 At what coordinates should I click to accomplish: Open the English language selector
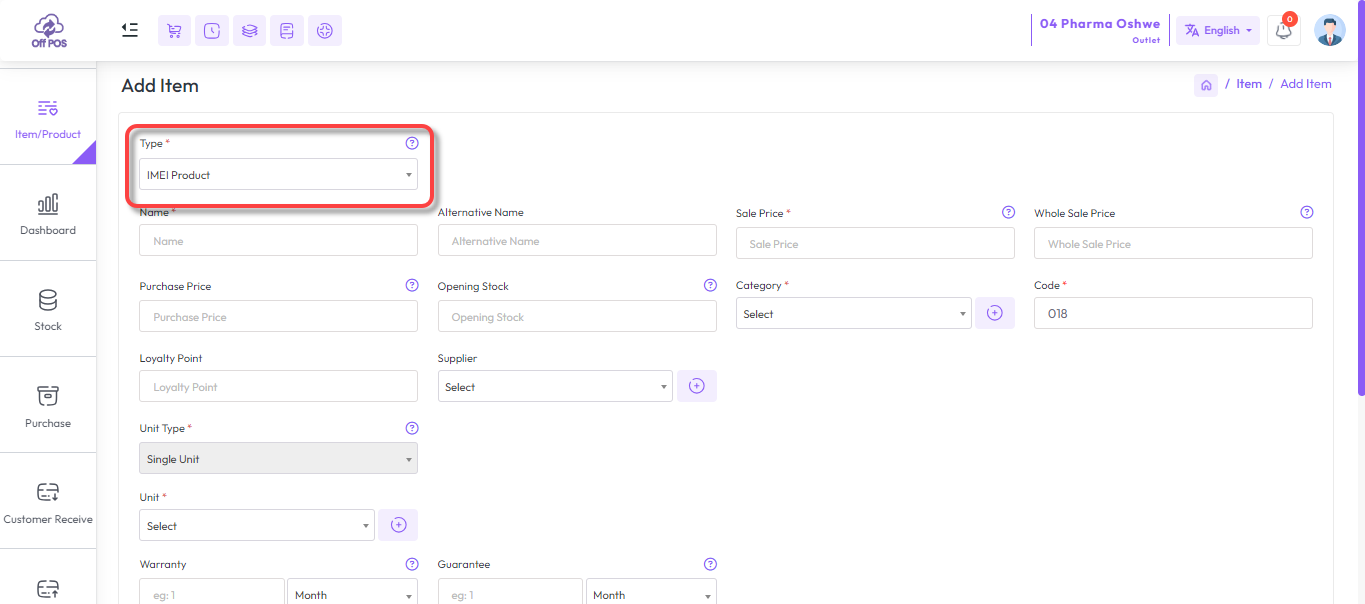[1217, 31]
